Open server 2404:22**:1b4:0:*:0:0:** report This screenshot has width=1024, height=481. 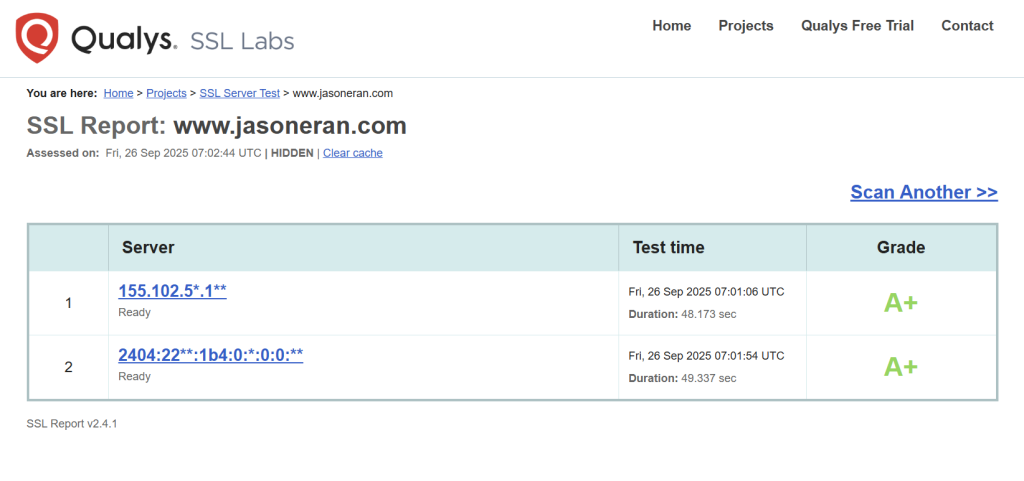[210, 355]
